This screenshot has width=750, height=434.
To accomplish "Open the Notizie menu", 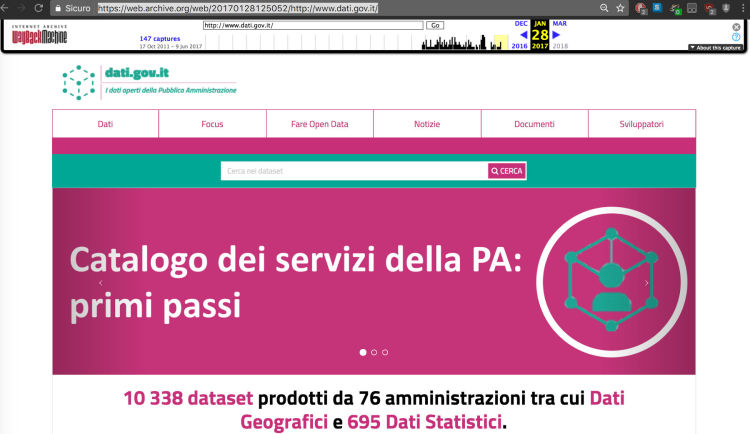I will pos(427,124).
